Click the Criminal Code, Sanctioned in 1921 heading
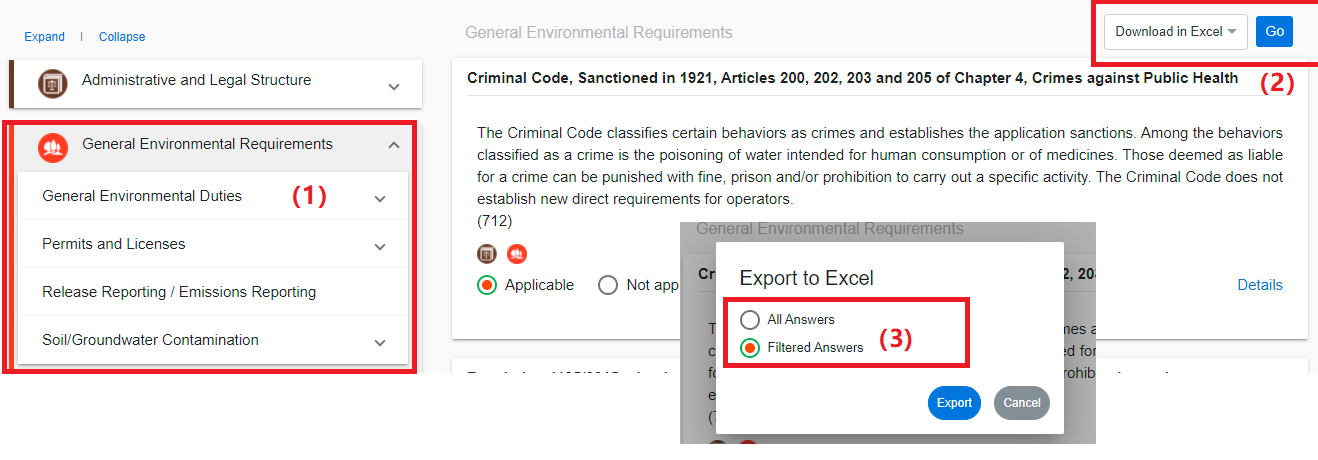Viewport: 1318px width, 460px height. 853,77
